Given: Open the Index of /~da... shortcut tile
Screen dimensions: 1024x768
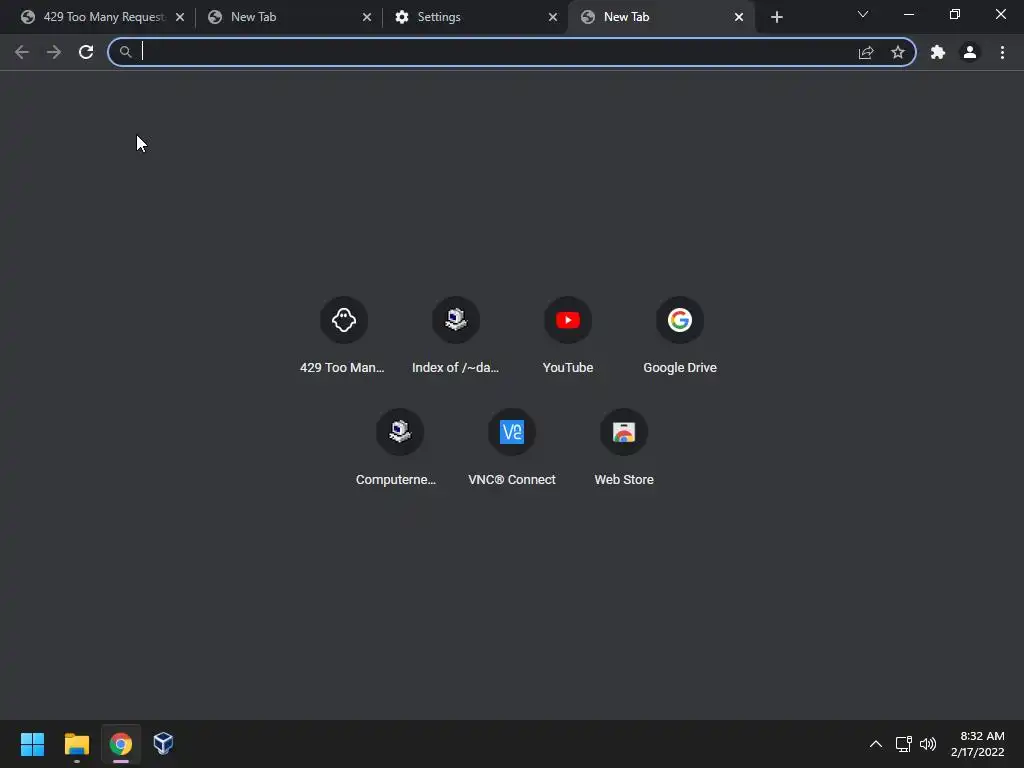Looking at the screenshot, I should pyautogui.click(x=455, y=336).
